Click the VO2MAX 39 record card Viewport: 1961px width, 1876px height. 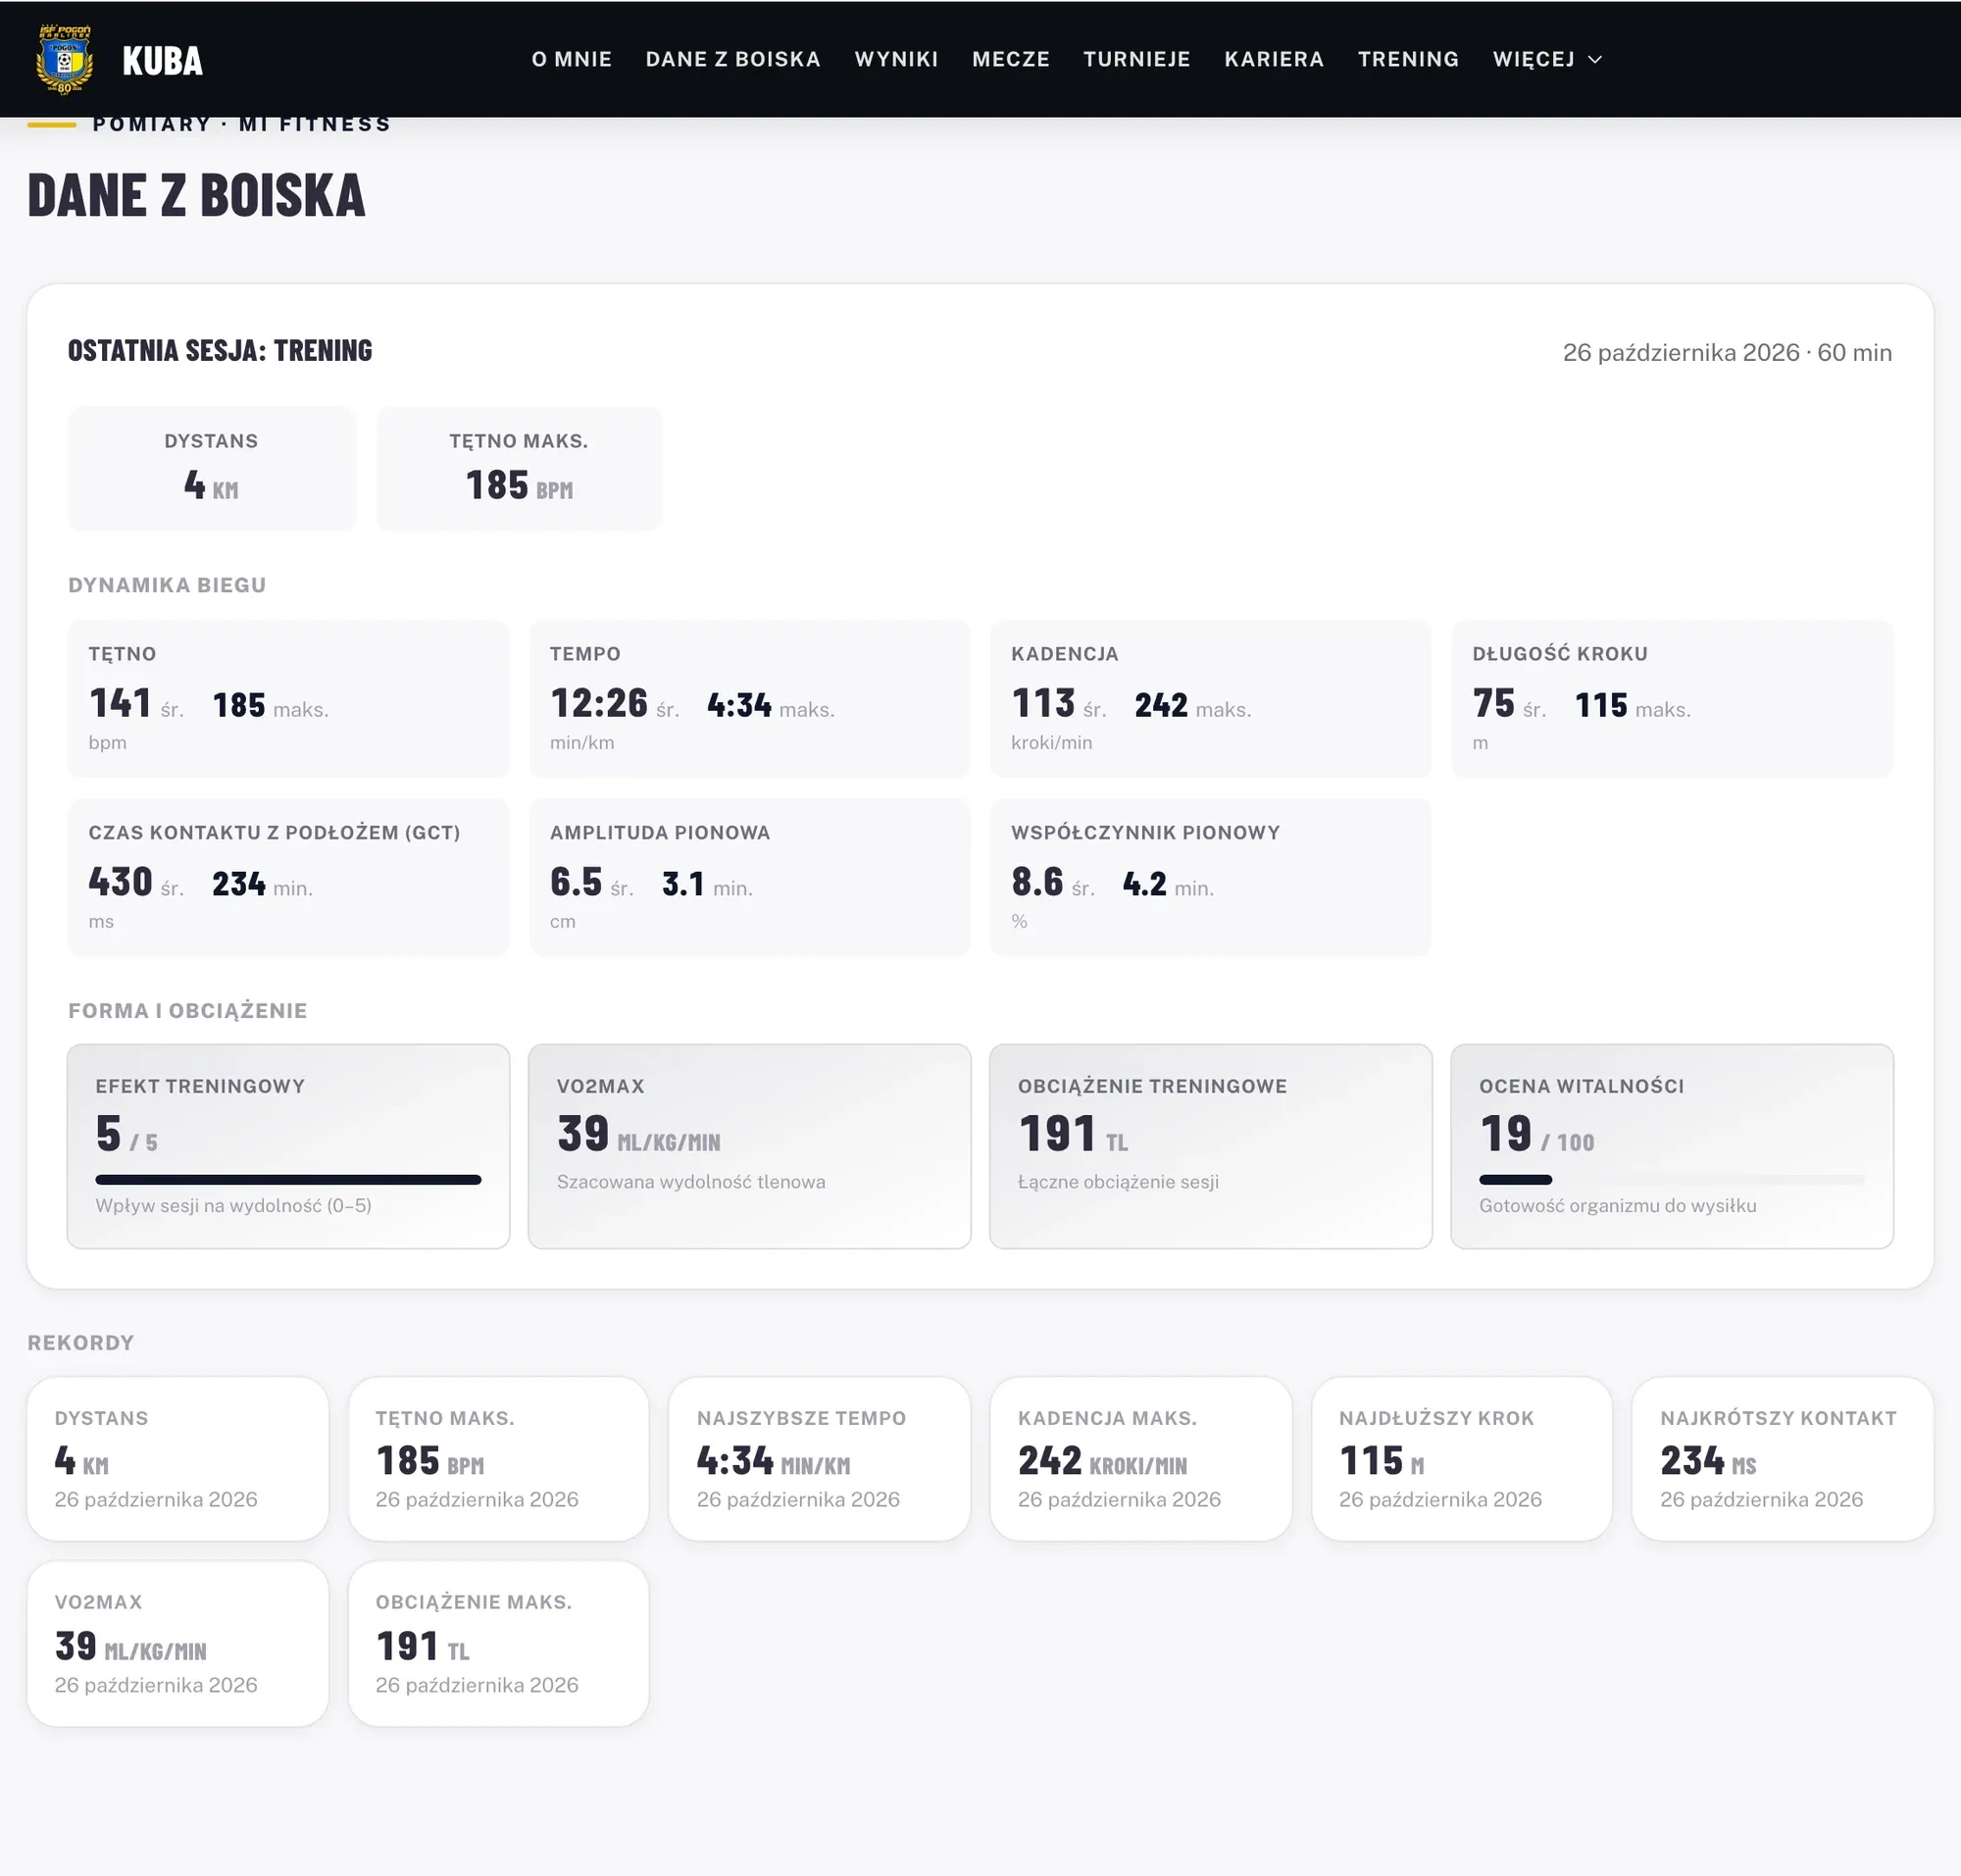tap(177, 1643)
